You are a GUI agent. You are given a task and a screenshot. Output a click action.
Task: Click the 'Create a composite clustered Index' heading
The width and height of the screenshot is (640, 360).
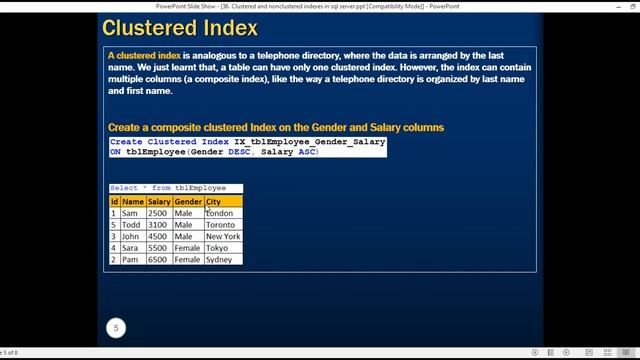click(276, 127)
